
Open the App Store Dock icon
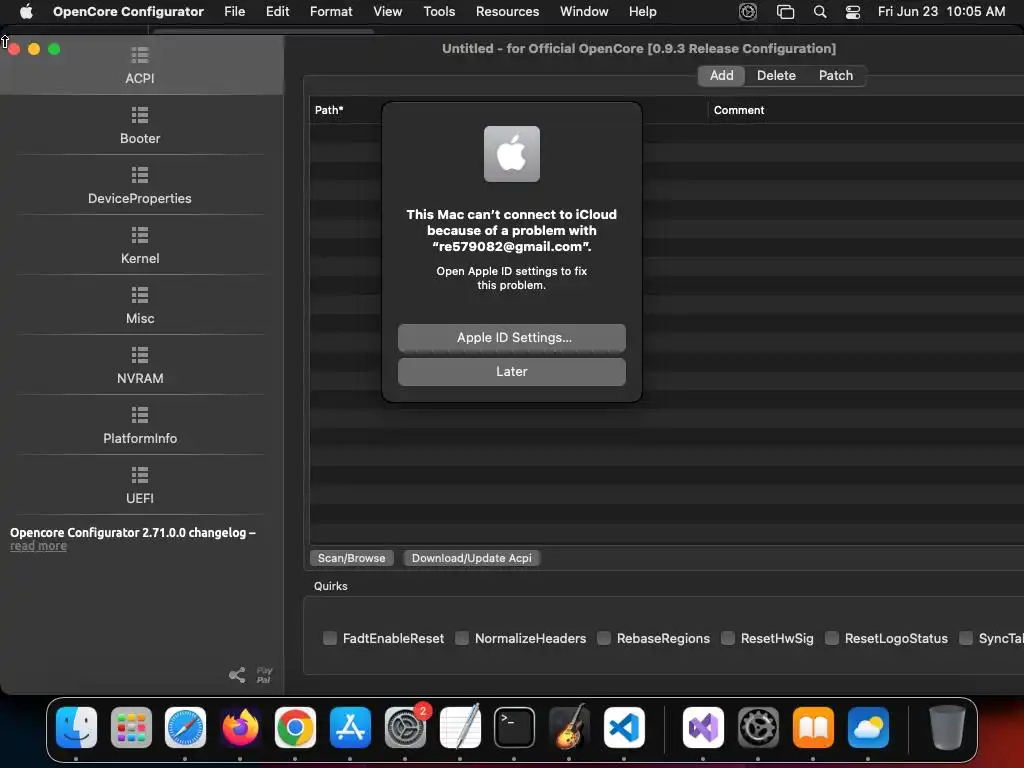(350, 728)
